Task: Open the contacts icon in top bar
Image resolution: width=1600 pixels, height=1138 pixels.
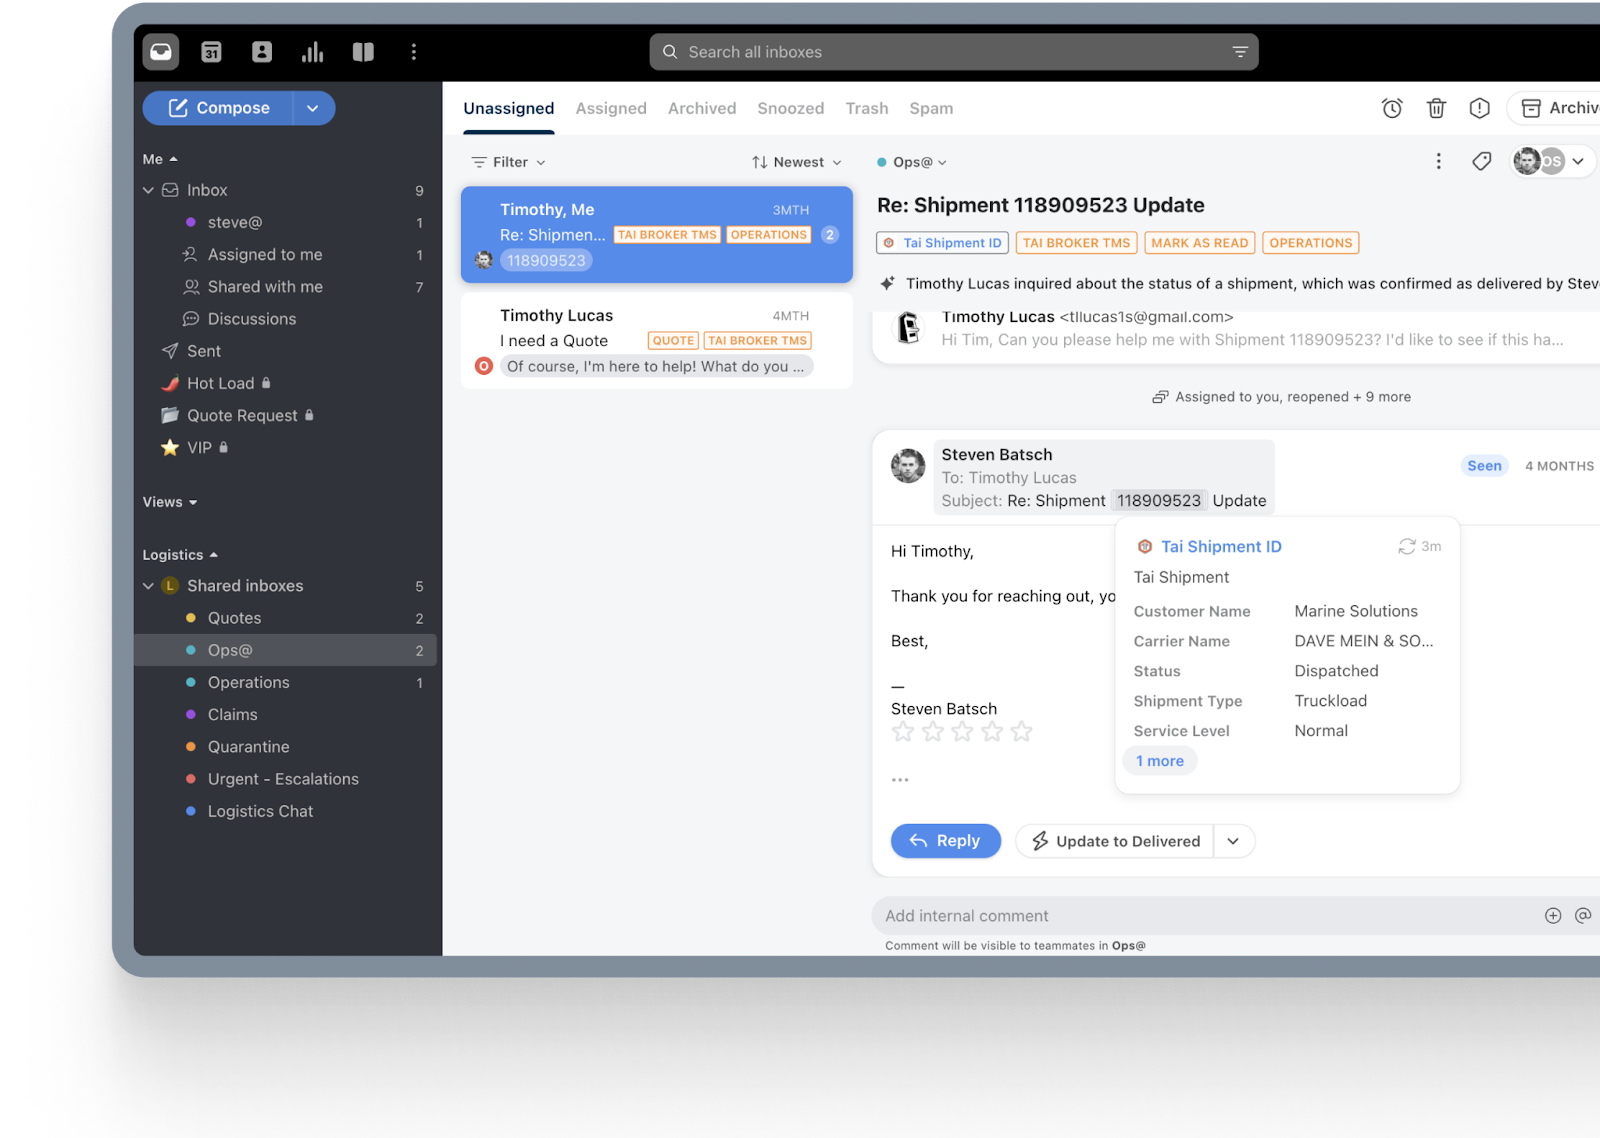Action: pyautogui.click(x=262, y=52)
